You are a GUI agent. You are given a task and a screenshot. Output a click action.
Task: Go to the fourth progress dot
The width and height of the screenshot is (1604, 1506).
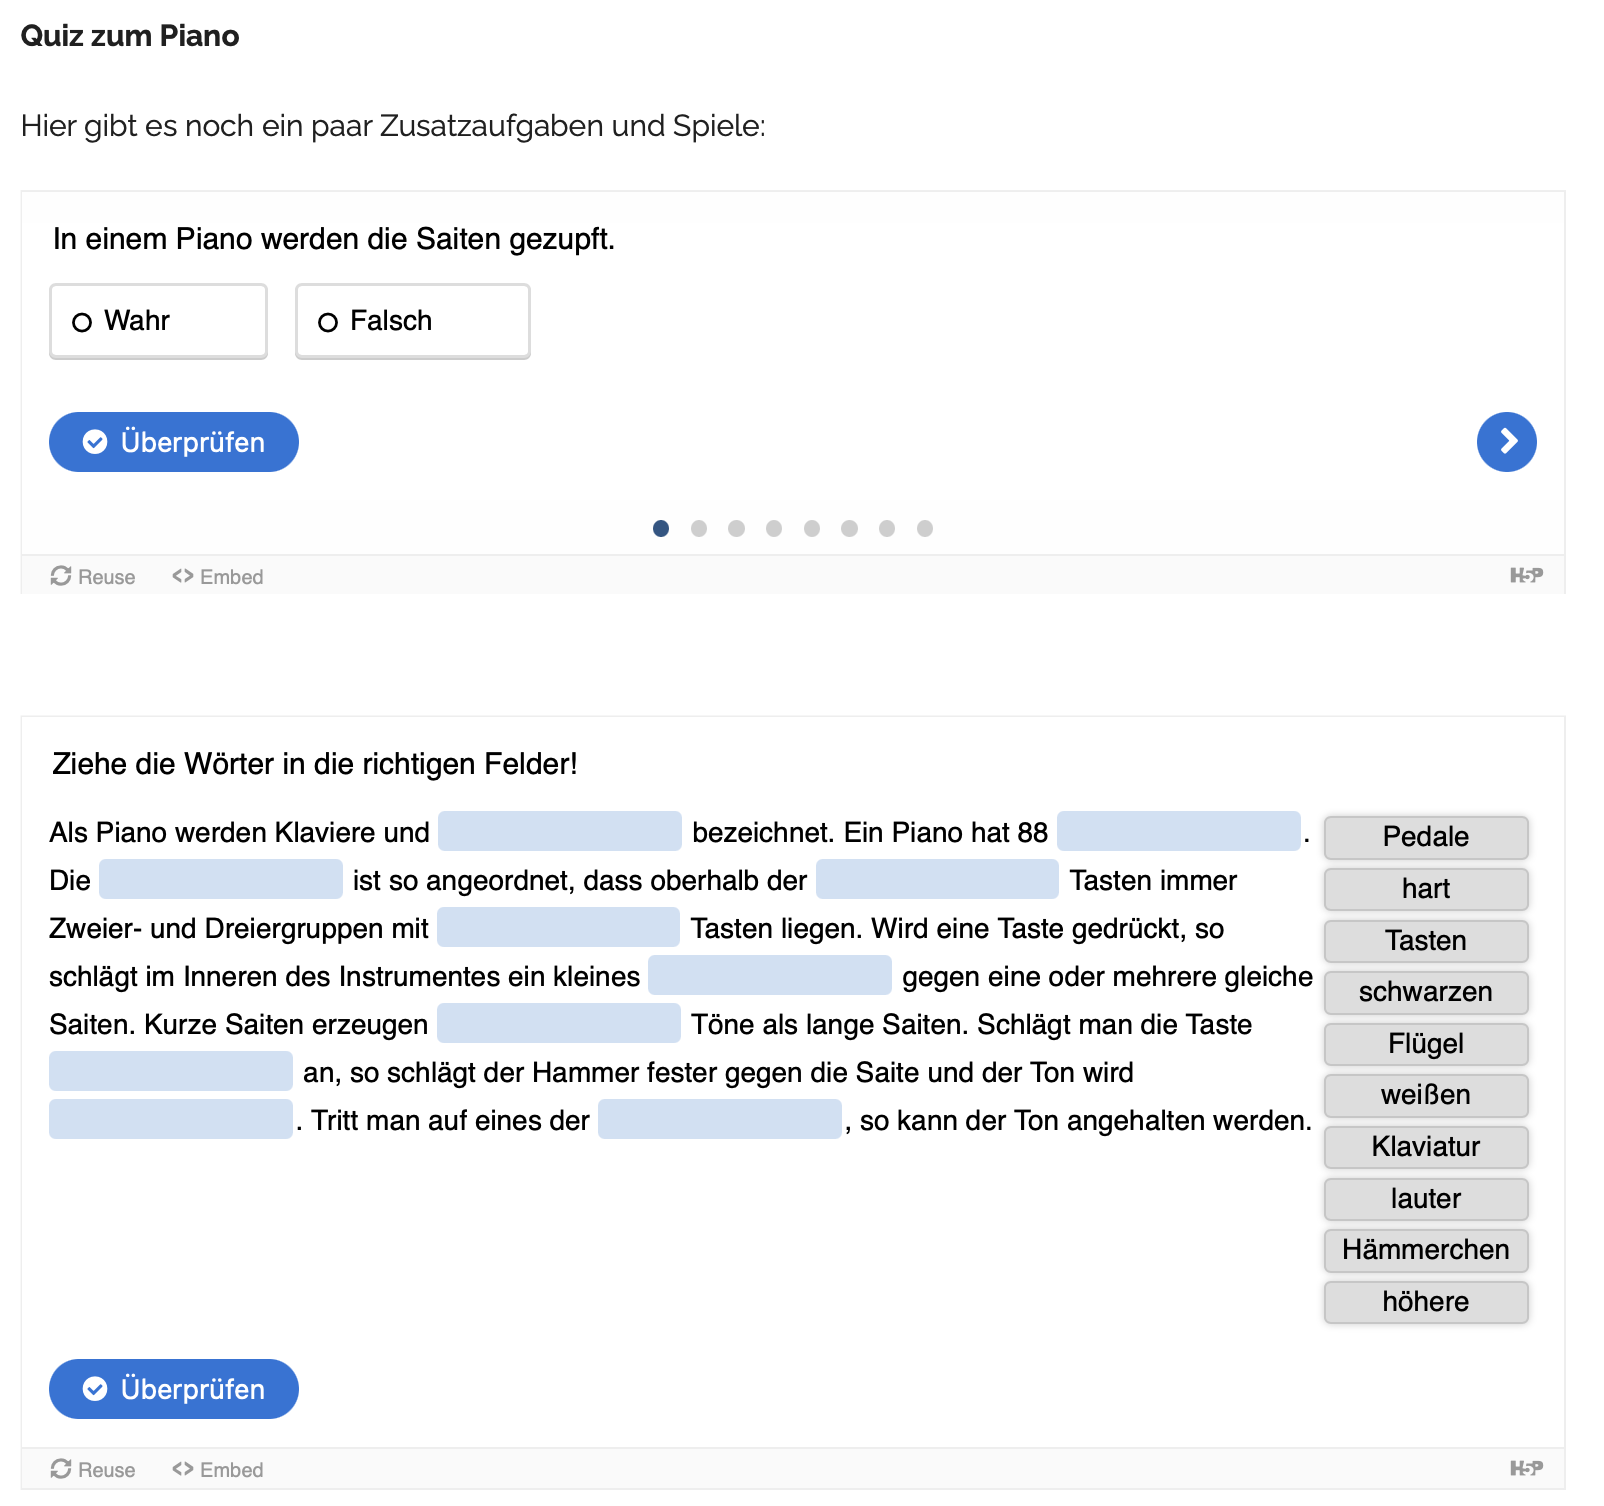774,528
